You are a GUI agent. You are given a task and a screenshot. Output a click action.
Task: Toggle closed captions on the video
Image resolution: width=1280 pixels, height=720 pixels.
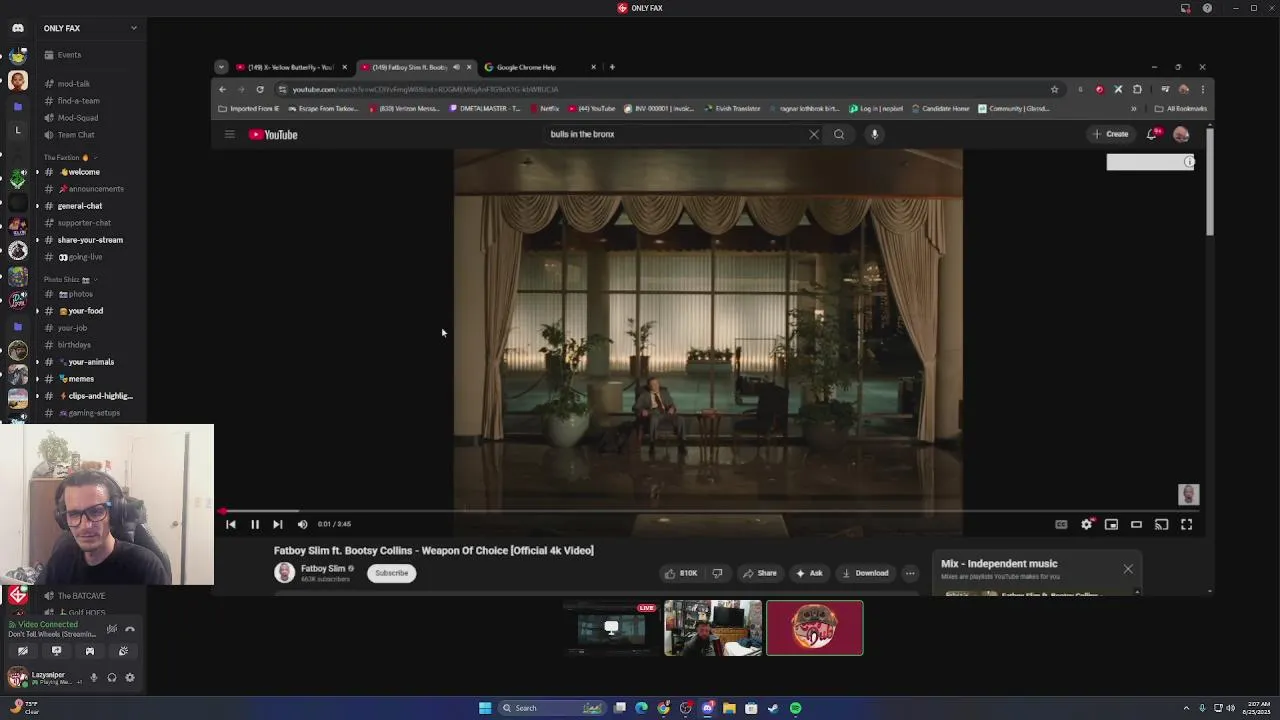(1061, 524)
